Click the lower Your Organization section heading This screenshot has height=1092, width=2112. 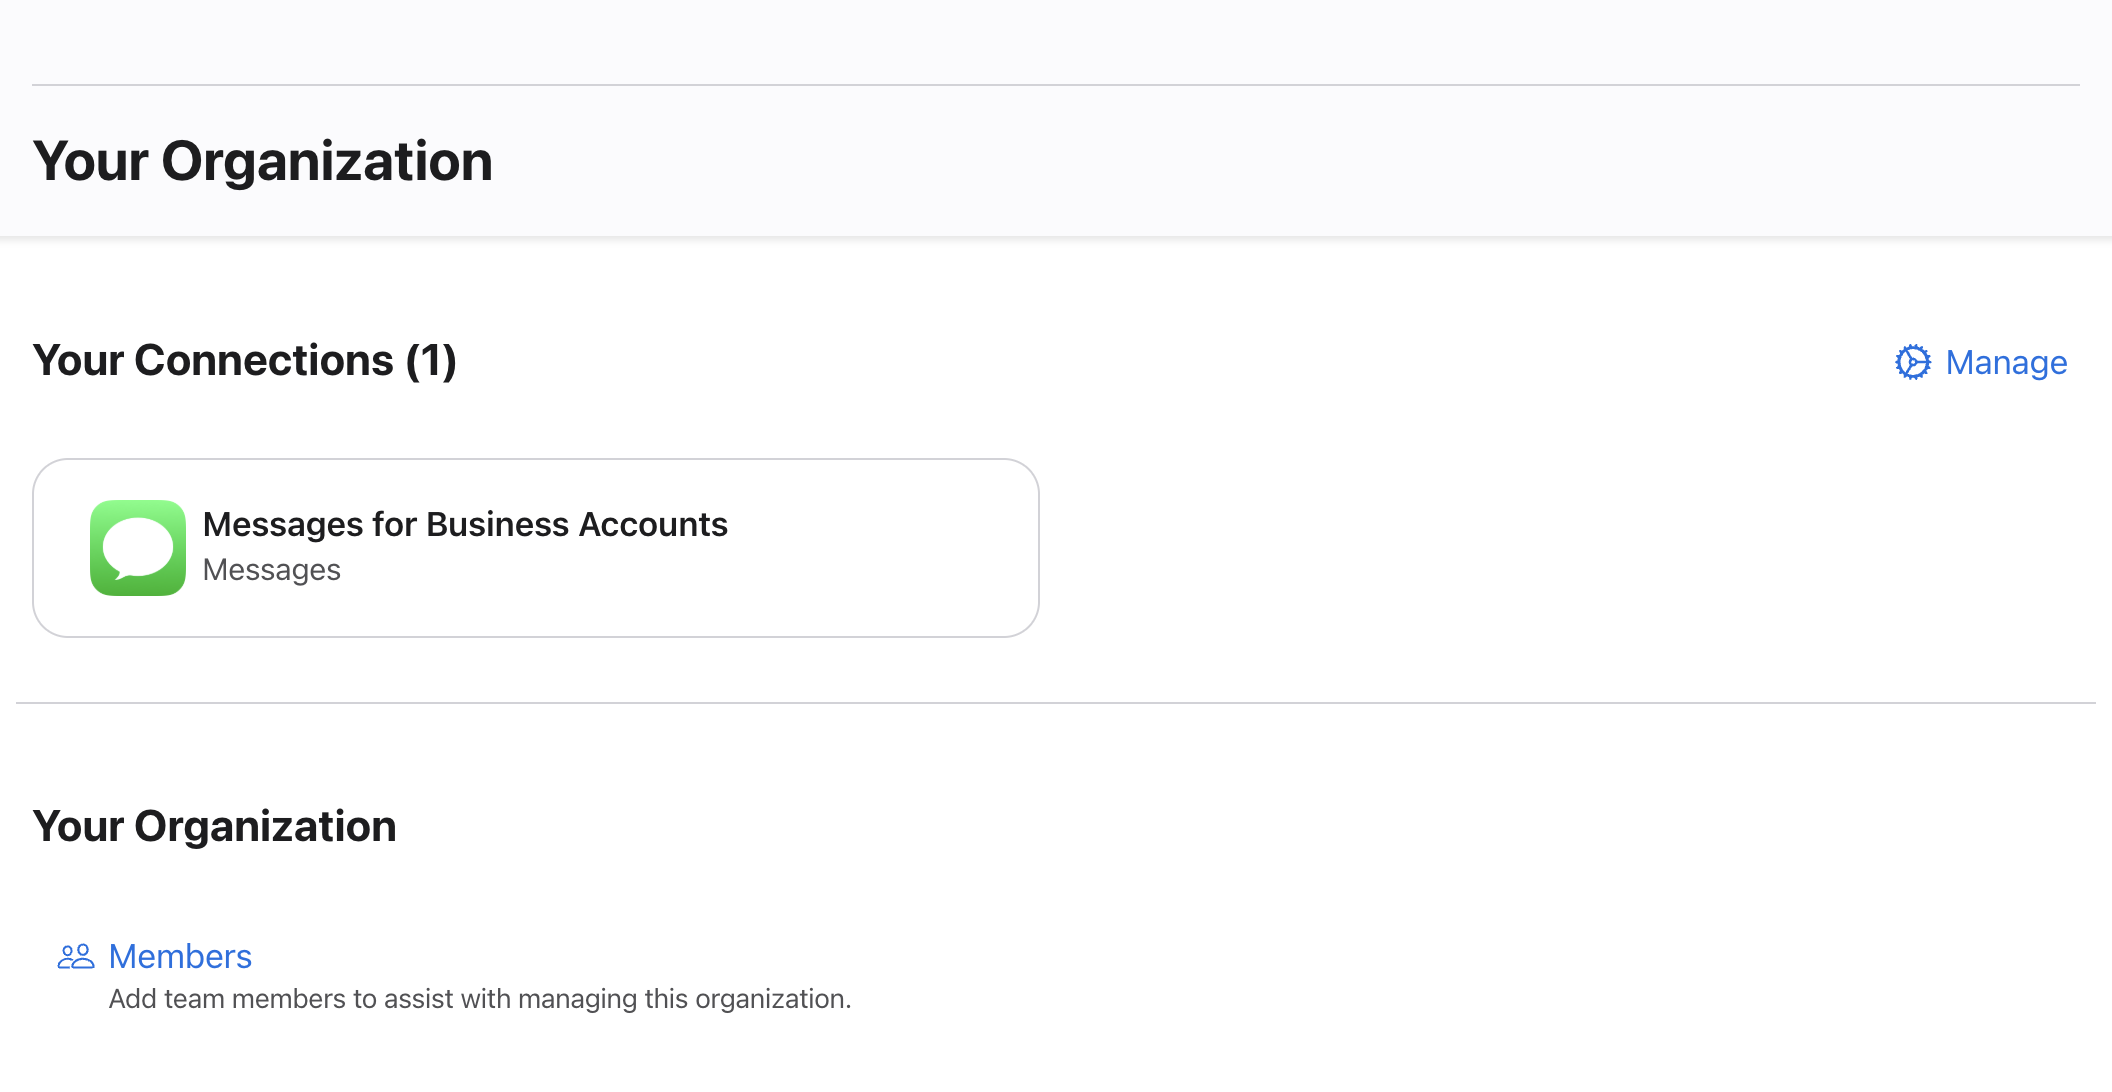[x=214, y=826]
